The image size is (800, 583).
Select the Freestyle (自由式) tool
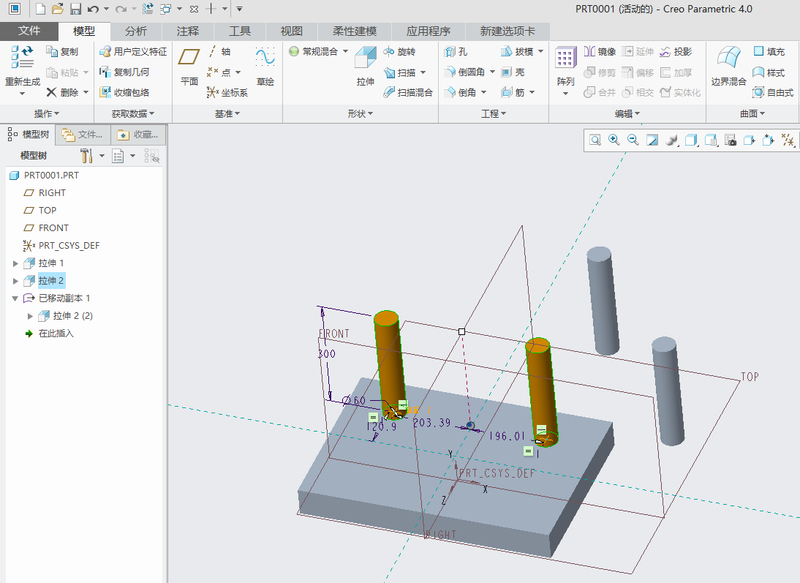click(773, 92)
